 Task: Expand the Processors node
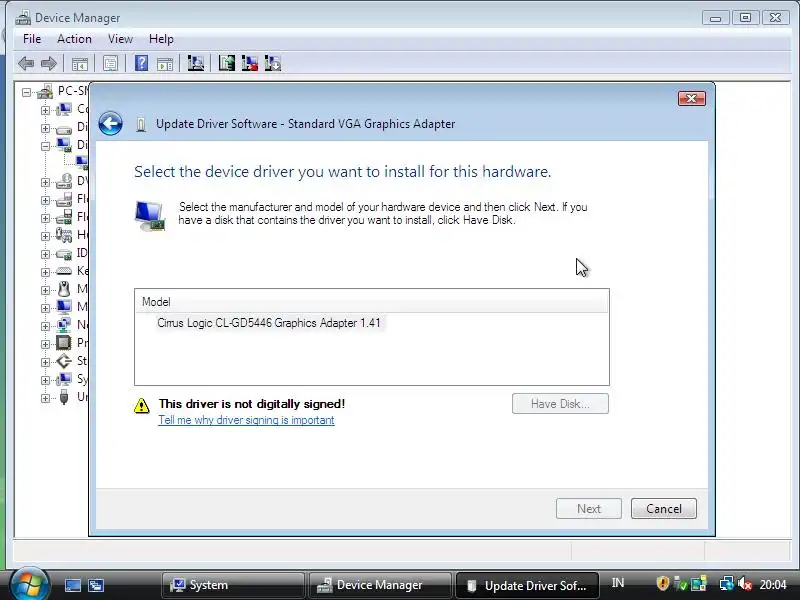45,344
